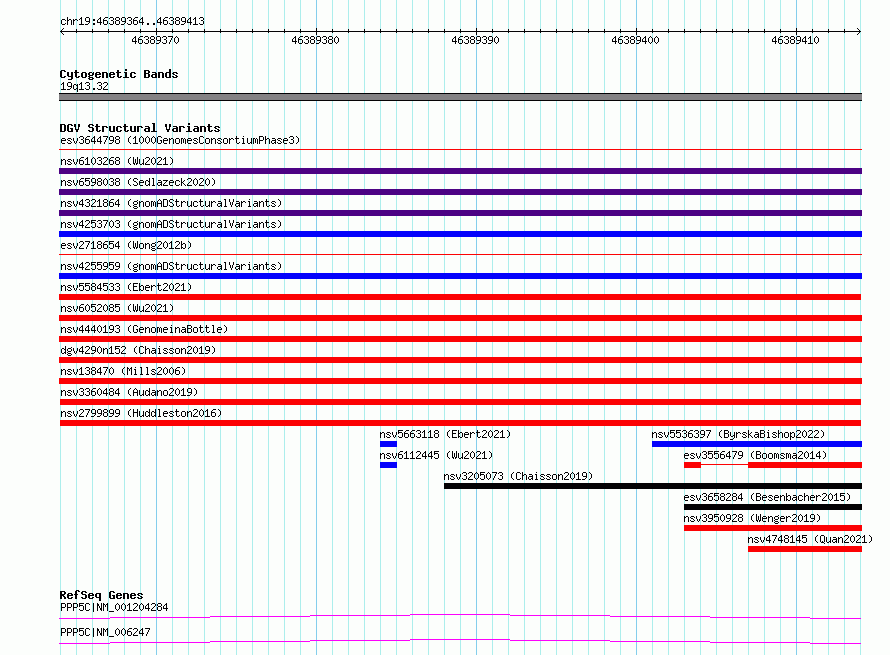890x655 pixels.
Task: Click ruler position 46389400
Action: point(636,40)
